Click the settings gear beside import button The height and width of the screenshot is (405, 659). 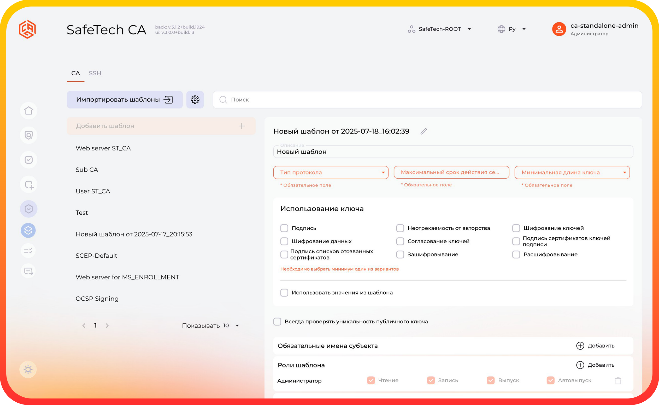point(195,100)
